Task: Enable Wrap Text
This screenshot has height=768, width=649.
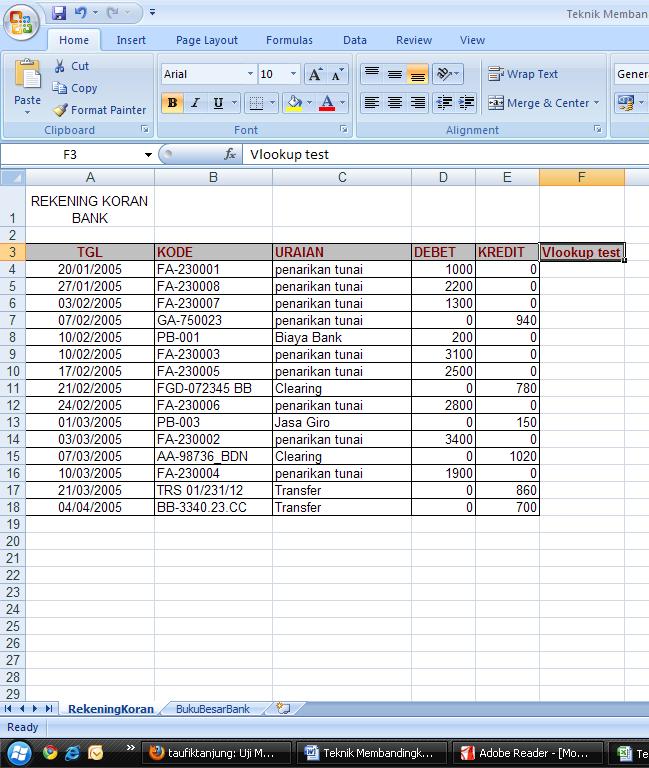Action: (523, 74)
